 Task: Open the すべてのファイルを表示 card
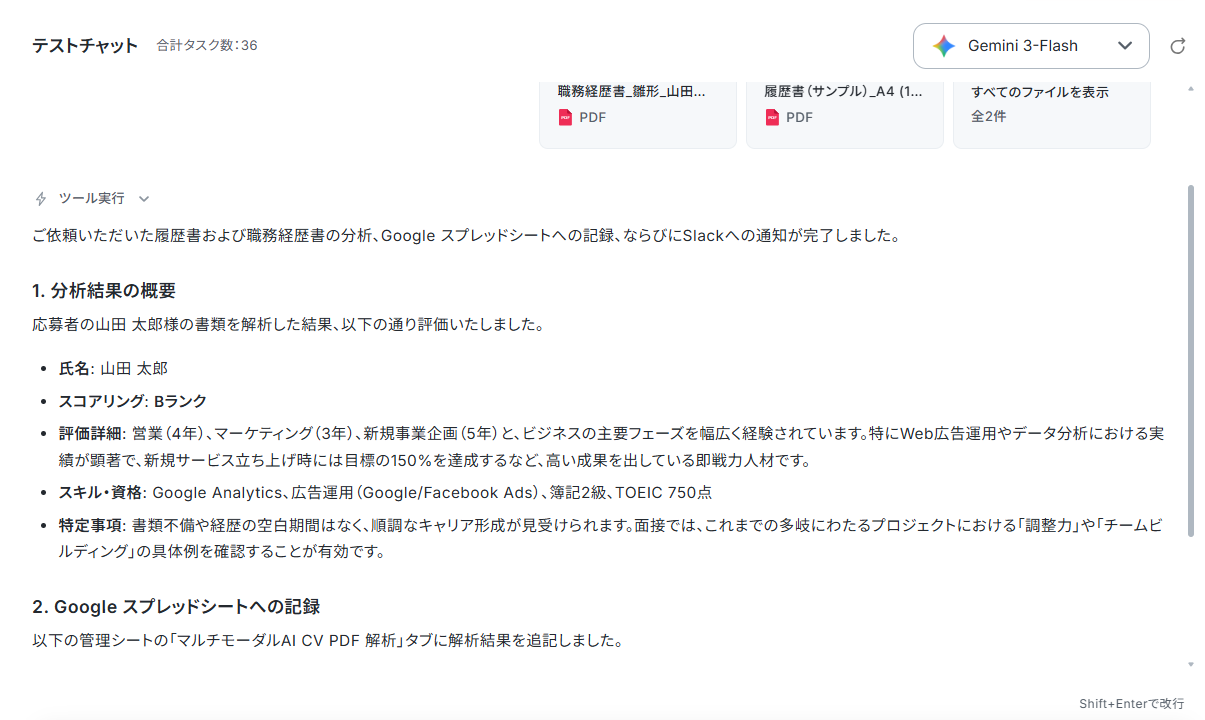coord(1051,112)
